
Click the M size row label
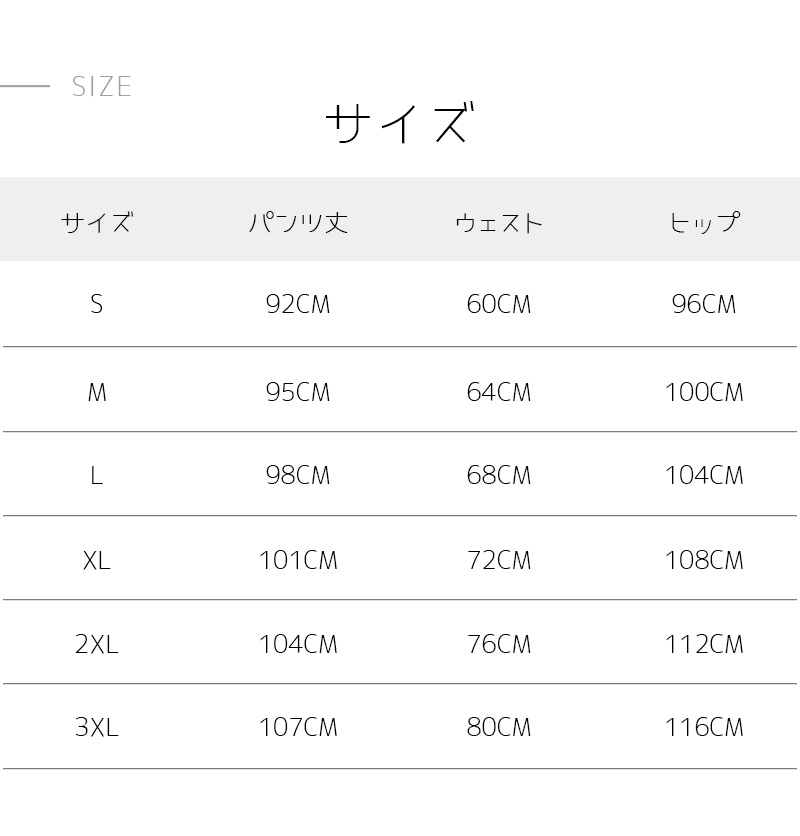[96, 392]
